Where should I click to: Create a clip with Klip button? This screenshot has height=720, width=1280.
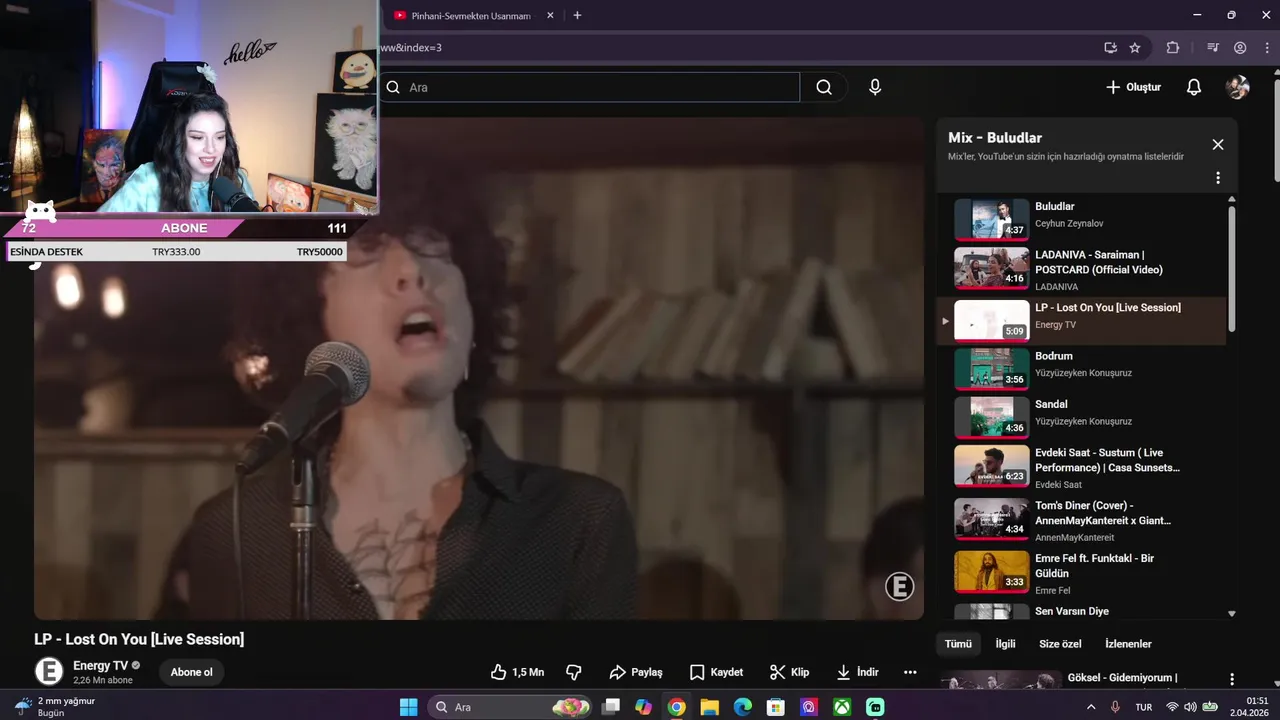point(790,672)
